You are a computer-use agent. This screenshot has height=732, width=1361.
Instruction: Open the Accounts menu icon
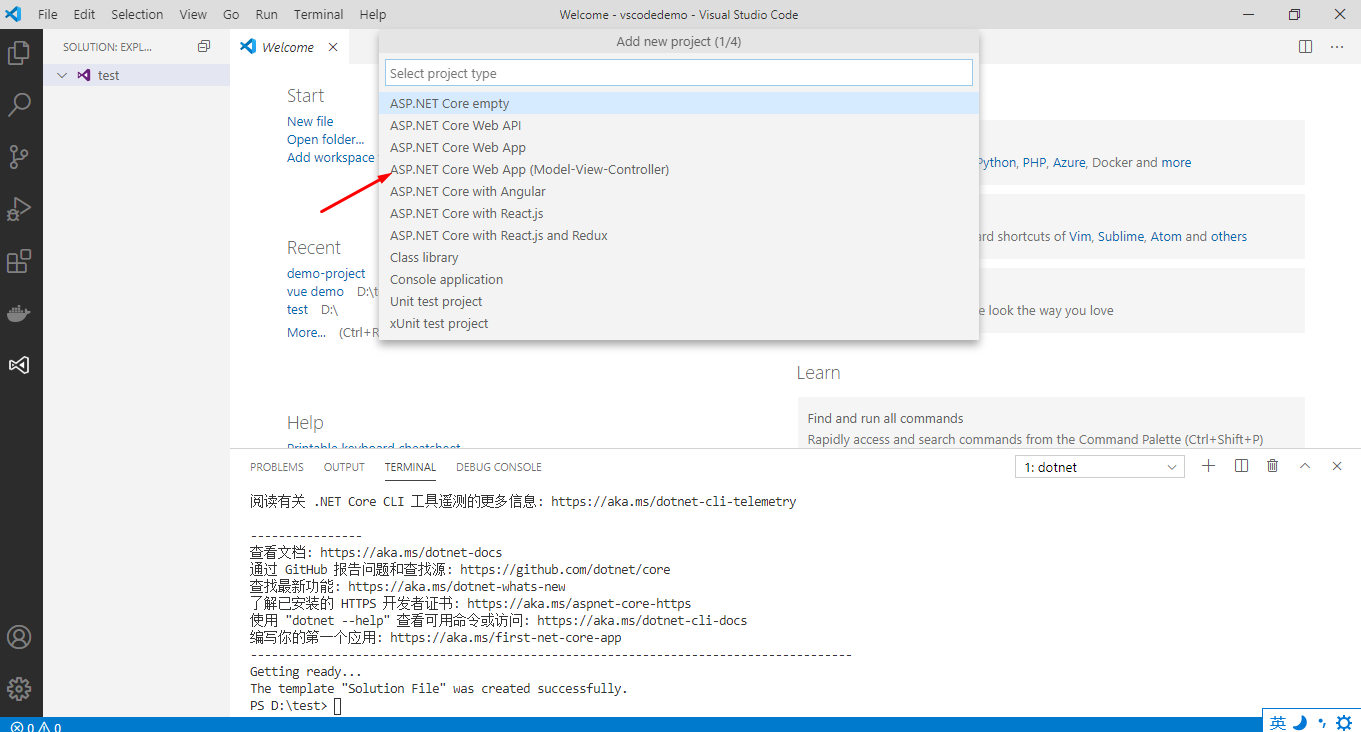pyautogui.click(x=19, y=637)
